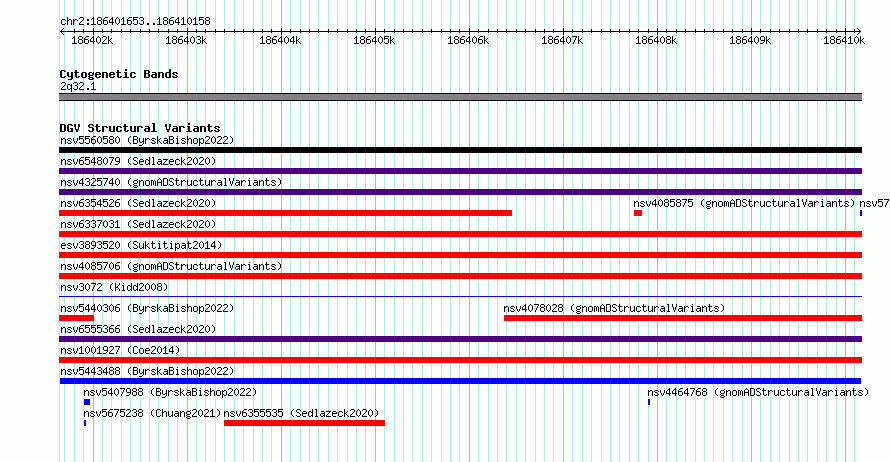This screenshot has height=462, width=890.
Task: Select the short red nsv5440306 bar
Action: (77, 318)
